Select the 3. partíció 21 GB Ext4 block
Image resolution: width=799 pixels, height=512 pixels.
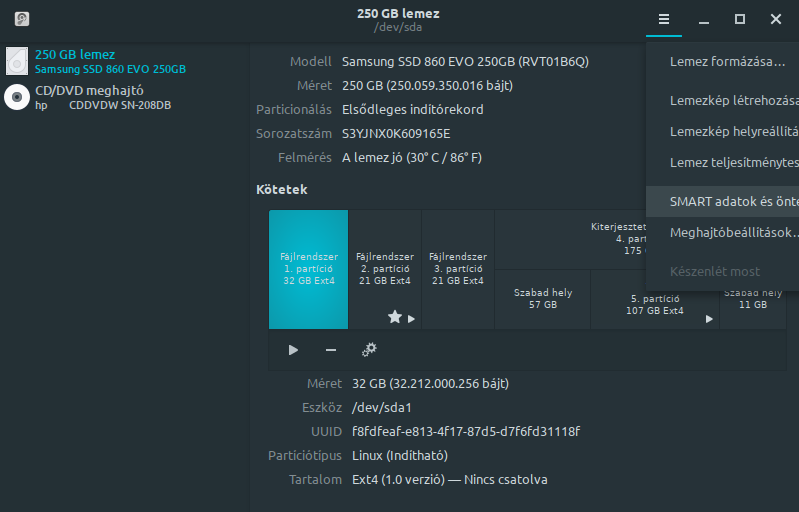(x=458, y=269)
